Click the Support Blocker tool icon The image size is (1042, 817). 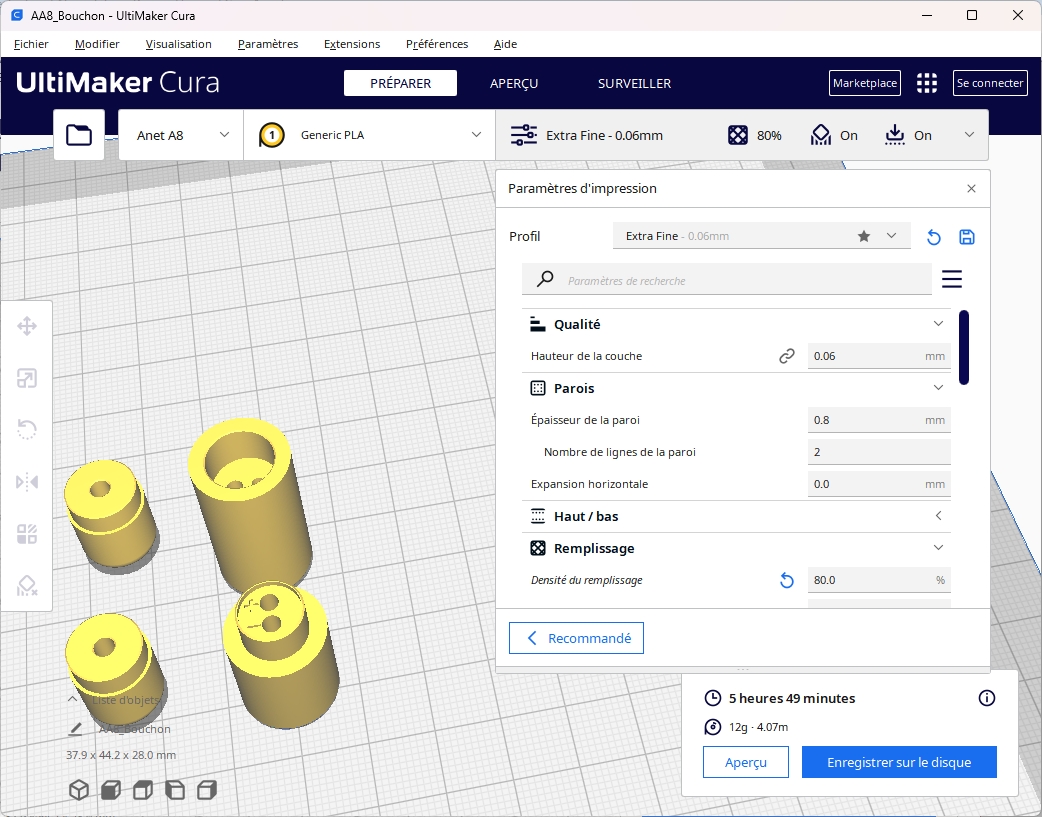tap(27, 586)
